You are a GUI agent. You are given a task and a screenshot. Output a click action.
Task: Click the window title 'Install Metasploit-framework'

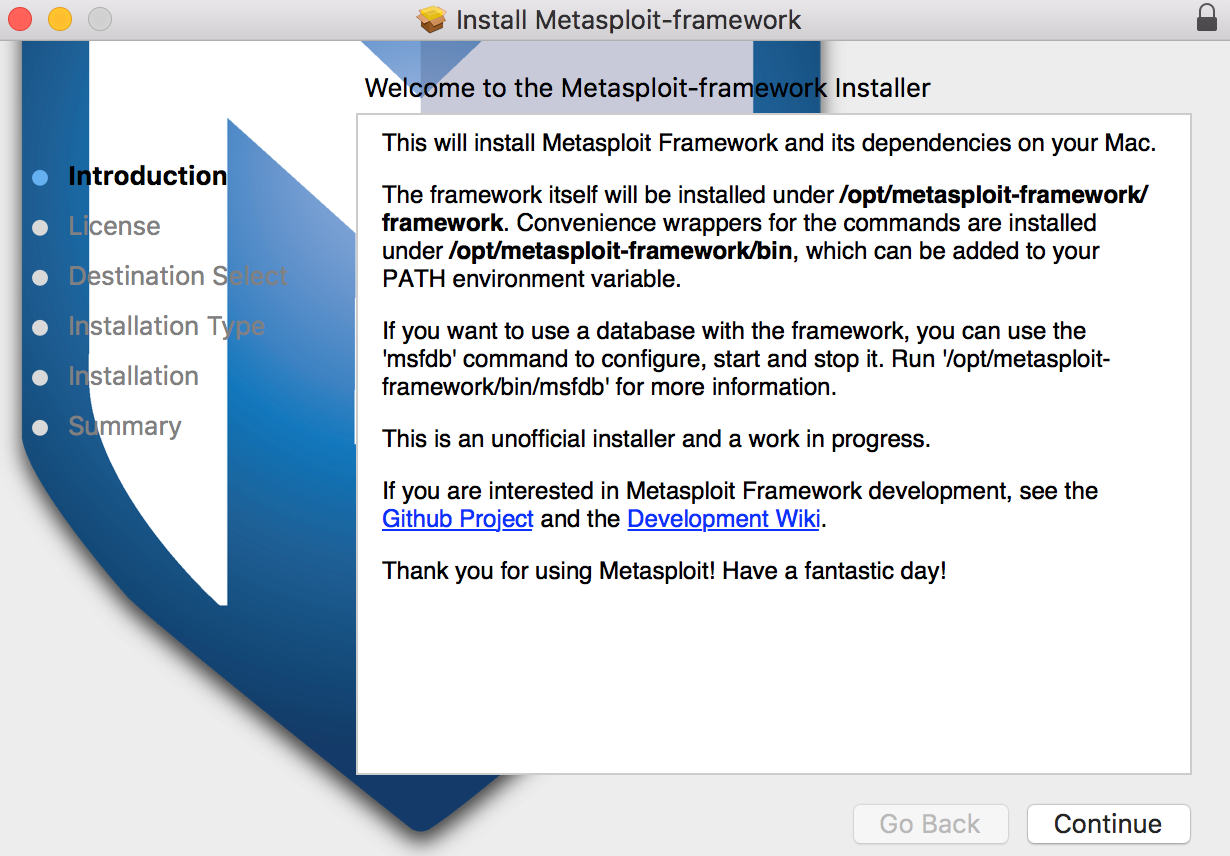point(629,19)
